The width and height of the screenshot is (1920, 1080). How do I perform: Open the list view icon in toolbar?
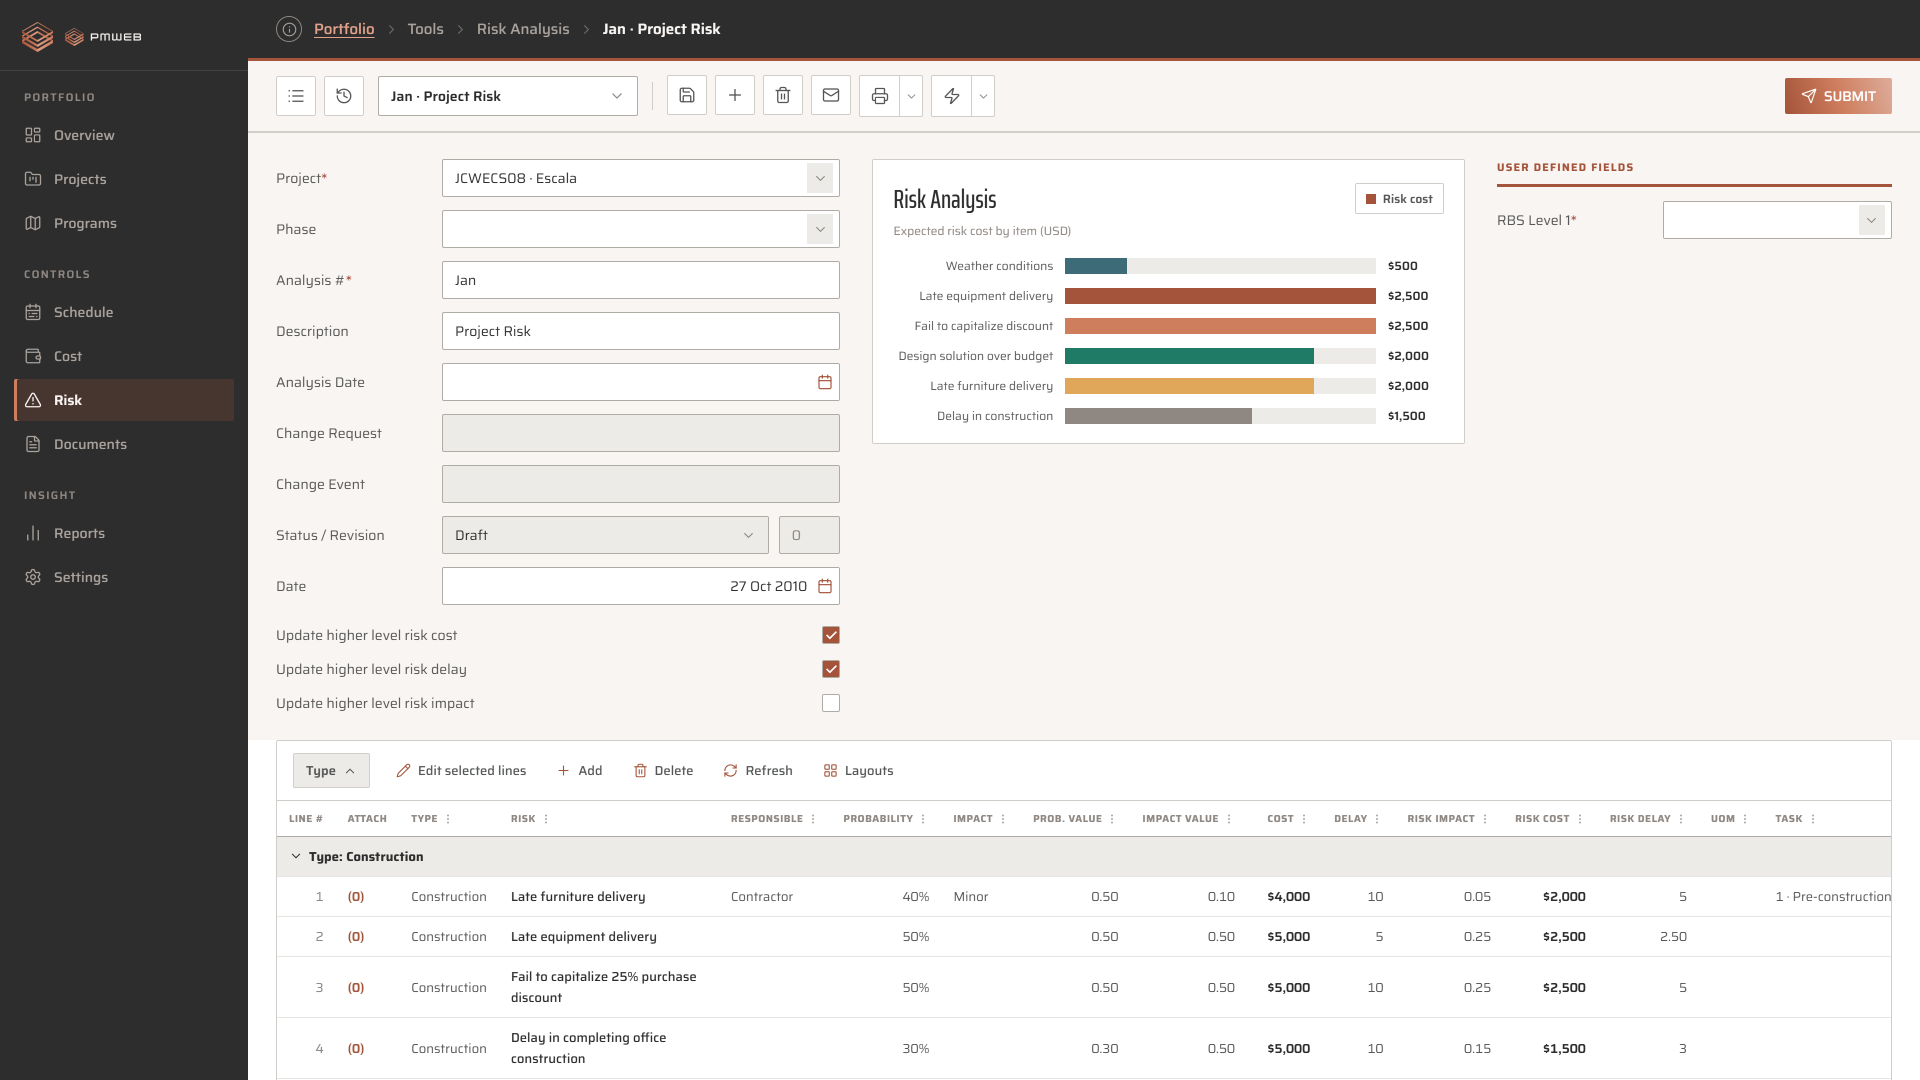tap(296, 96)
